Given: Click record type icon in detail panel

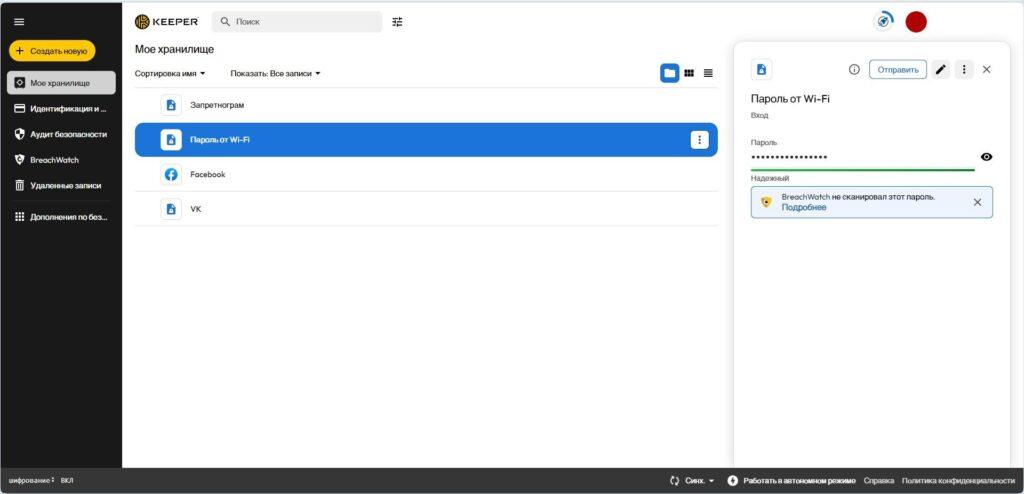Looking at the screenshot, I should 761,69.
